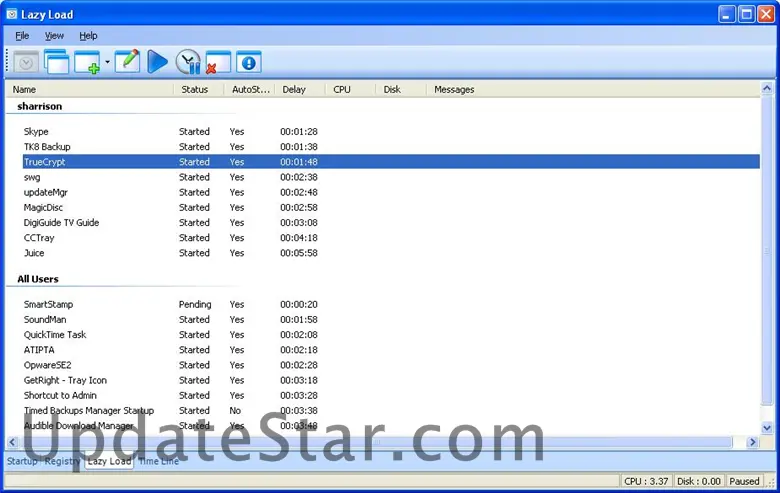Select the All Users group header
Image resolution: width=780 pixels, height=493 pixels.
(38, 279)
